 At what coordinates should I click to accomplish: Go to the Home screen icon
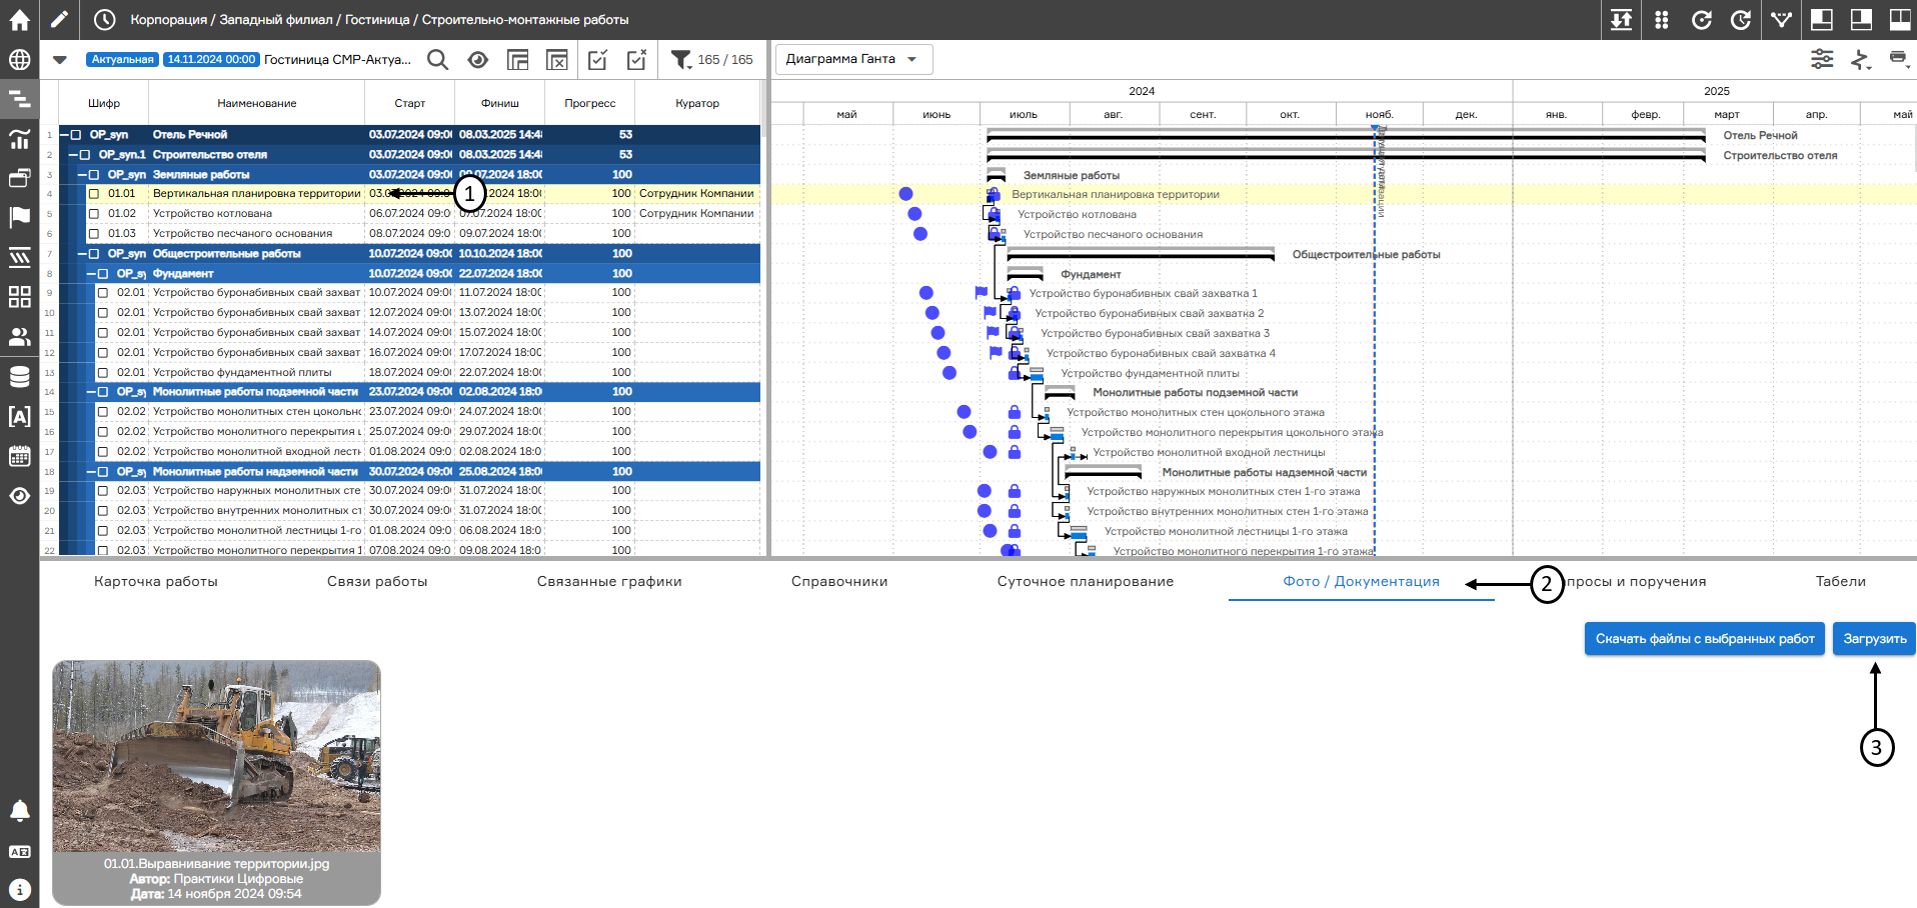19,19
